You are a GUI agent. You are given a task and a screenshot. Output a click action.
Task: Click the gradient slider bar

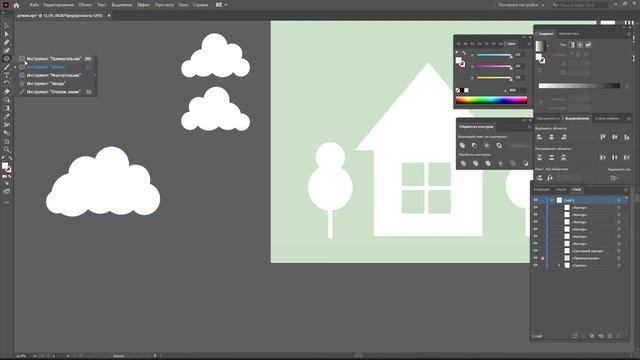pyautogui.click(x=579, y=85)
